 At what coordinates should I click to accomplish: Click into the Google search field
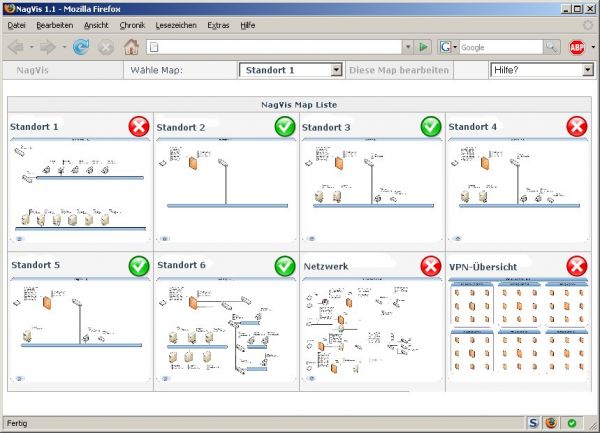click(x=500, y=47)
